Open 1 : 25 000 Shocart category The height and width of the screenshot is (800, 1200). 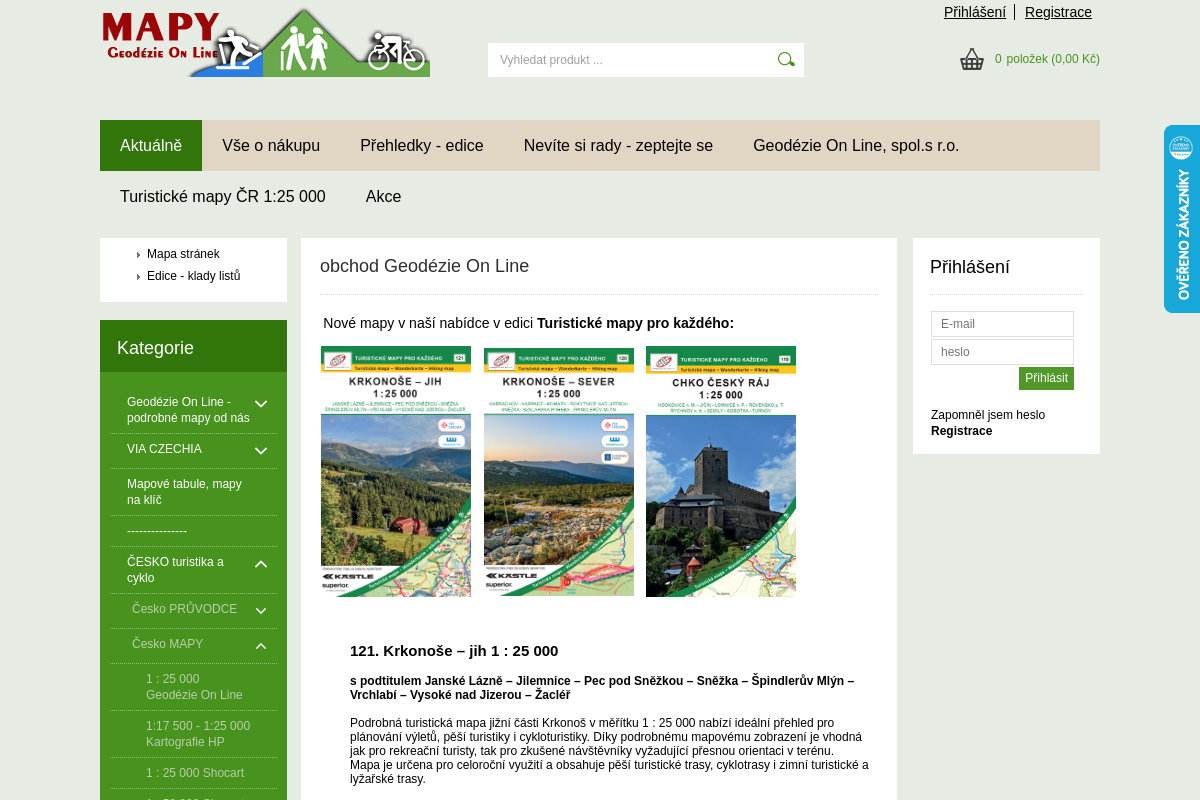pos(195,773)
